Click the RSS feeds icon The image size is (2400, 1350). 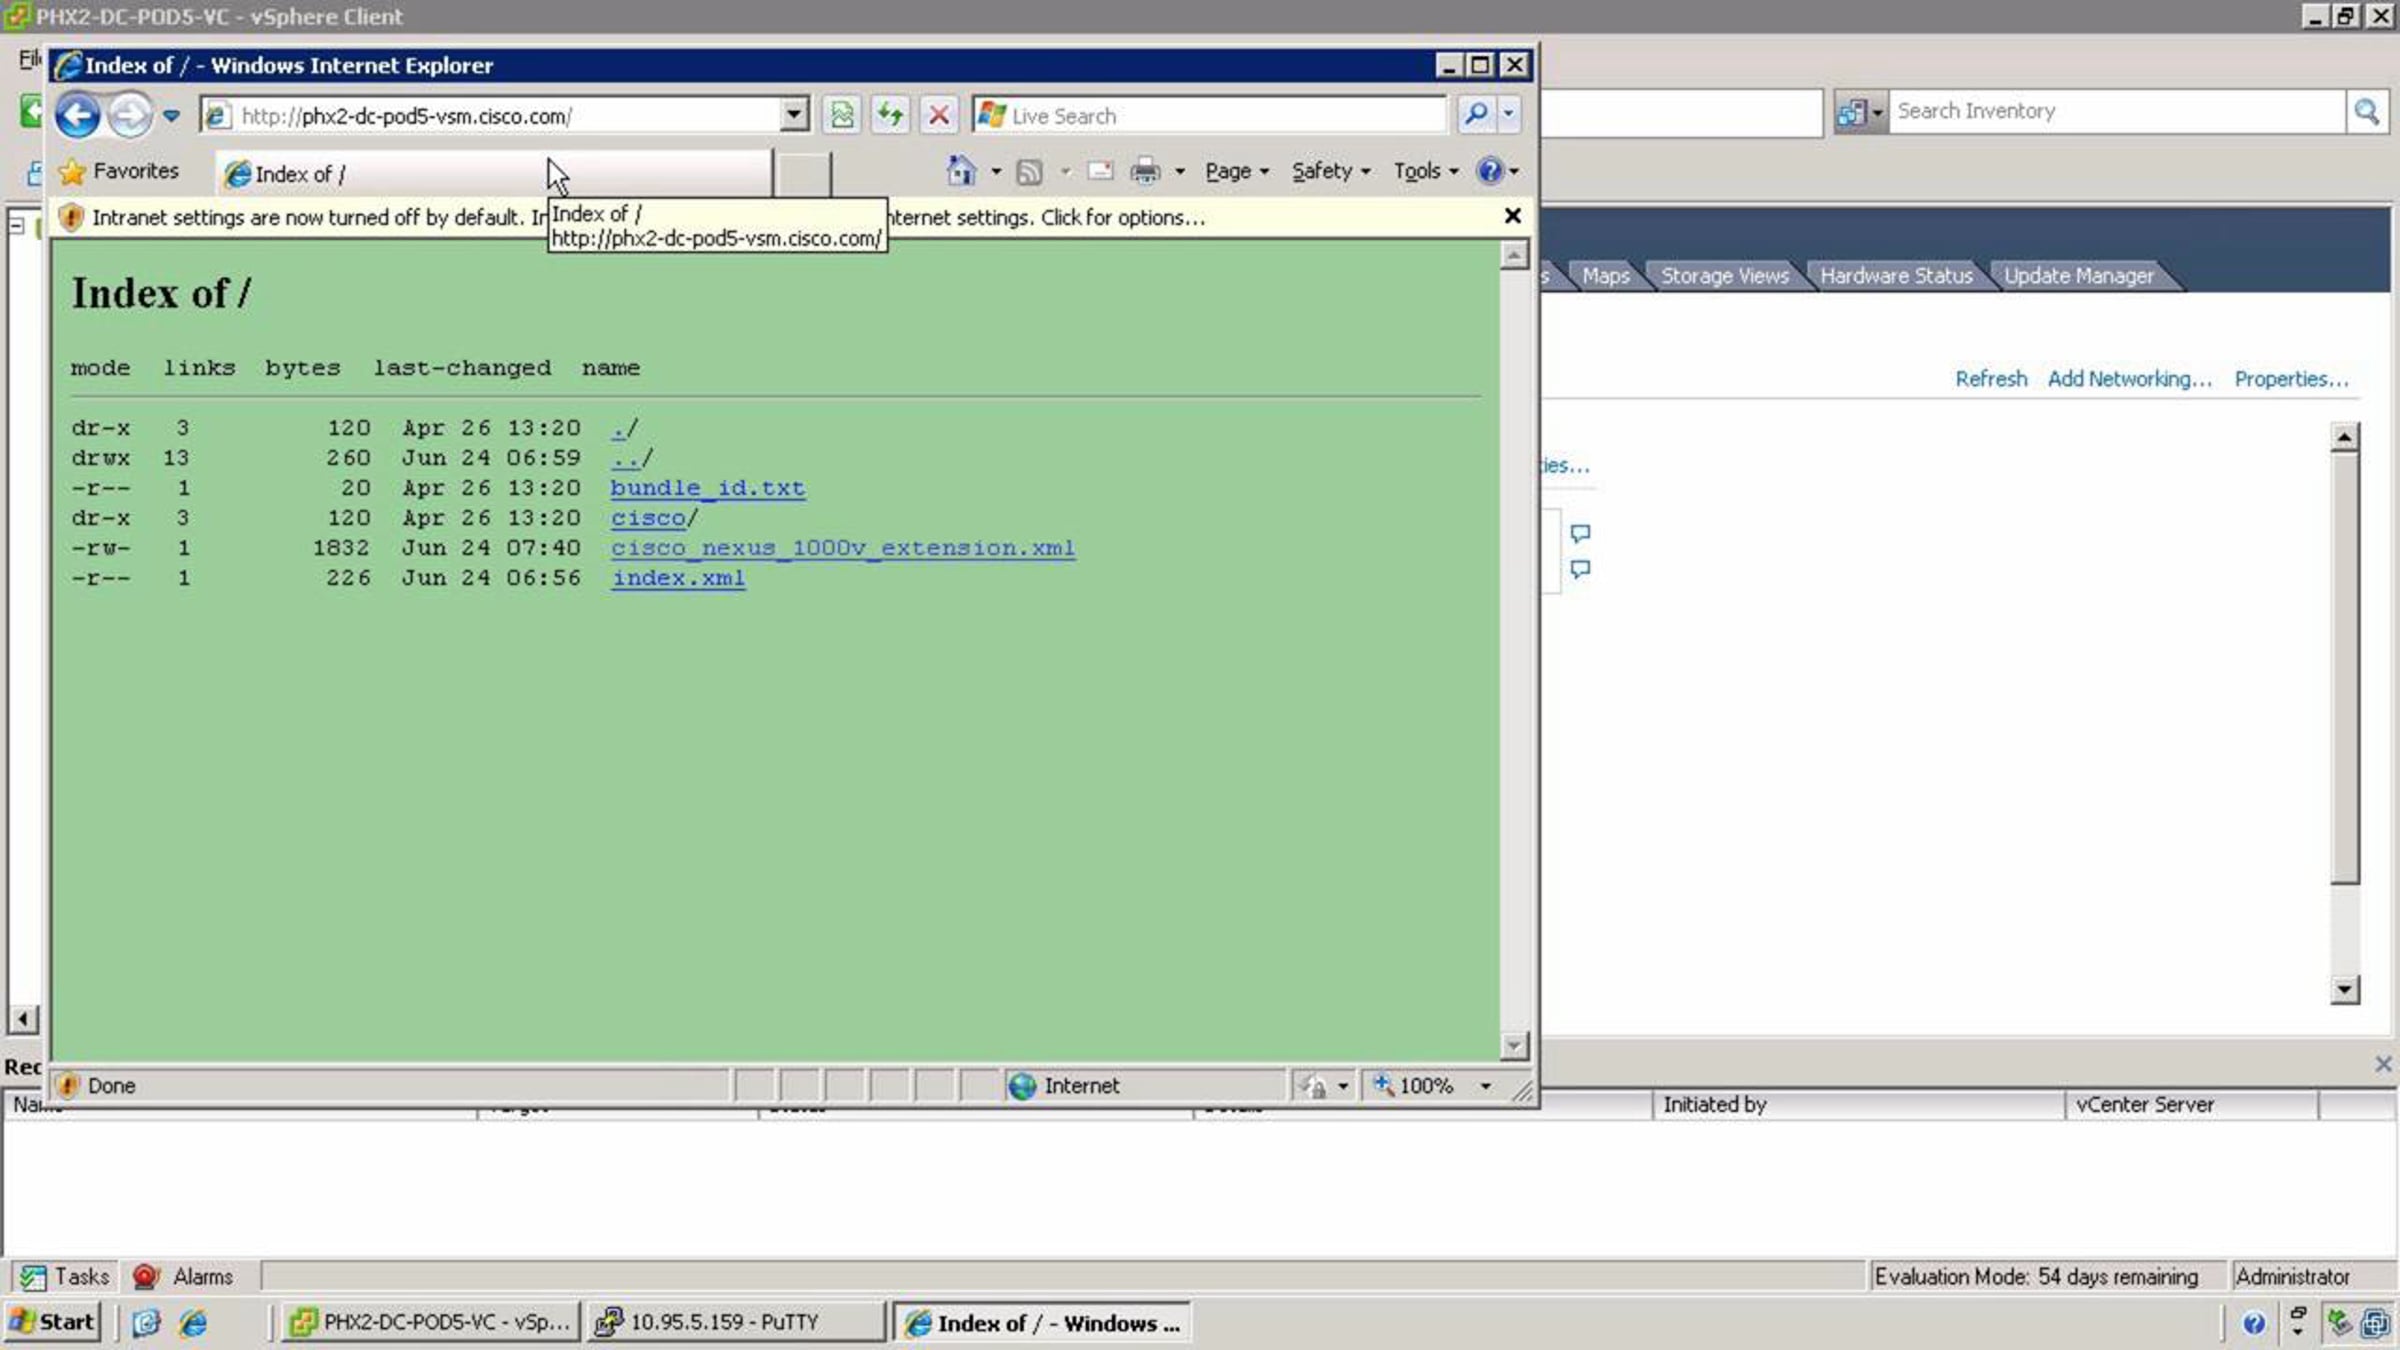click(1029, 172)
